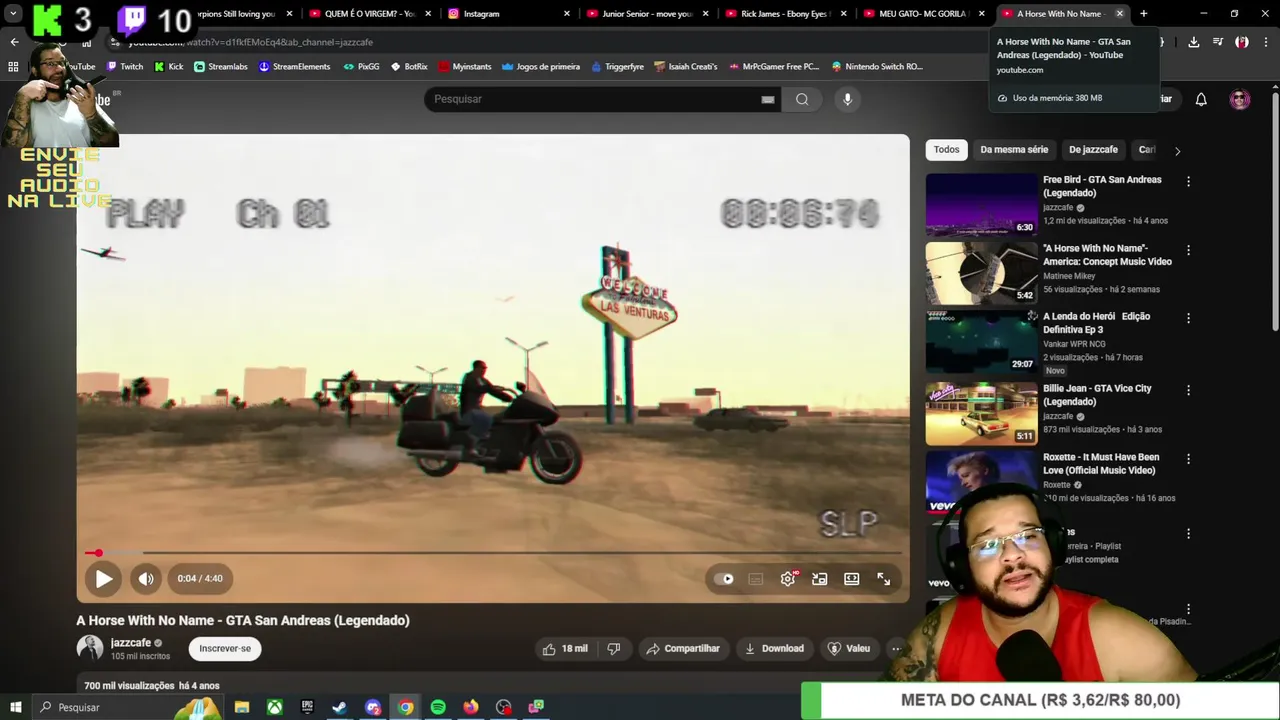Viewport: 1280px width, 720px height.
Task: Open Xbox app from the taskbar
Action: tap(274, 707)
